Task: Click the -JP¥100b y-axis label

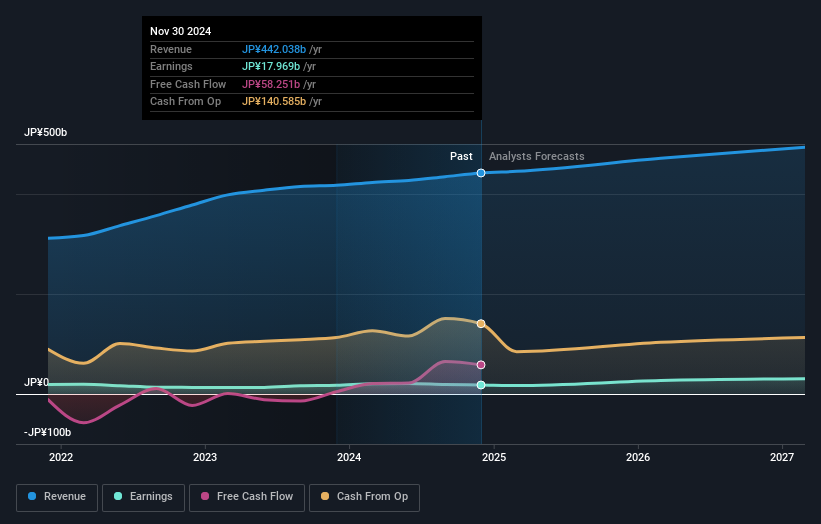Action: (x=47, y=432)
